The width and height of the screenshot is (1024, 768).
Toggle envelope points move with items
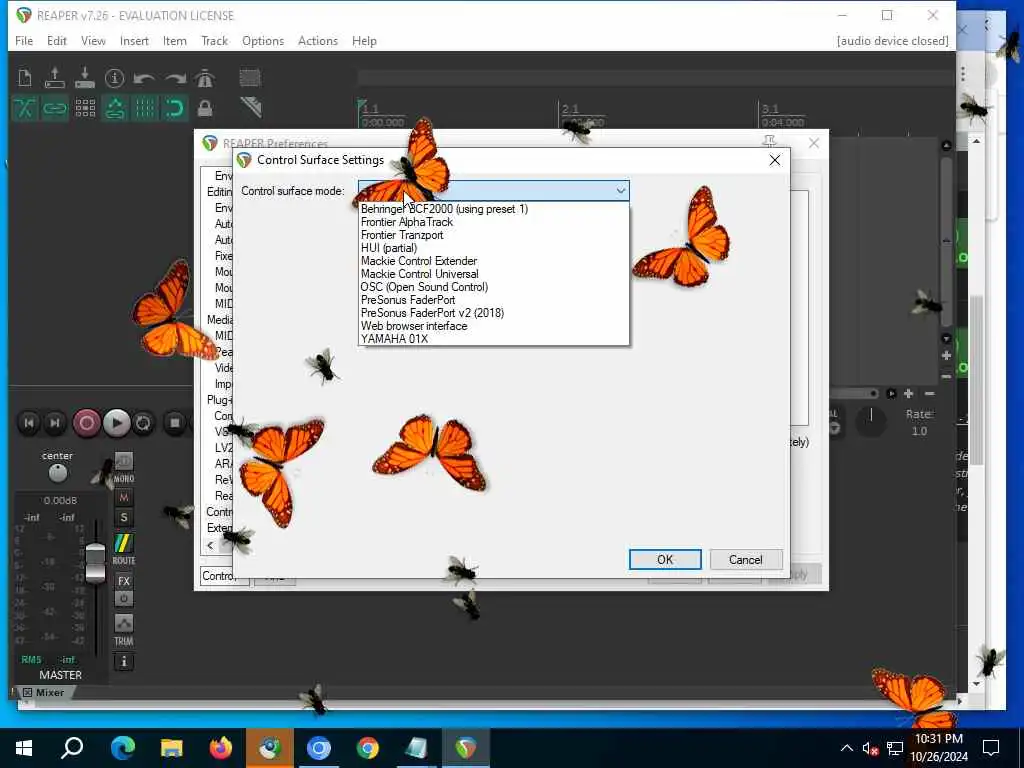tap(115, 108)
